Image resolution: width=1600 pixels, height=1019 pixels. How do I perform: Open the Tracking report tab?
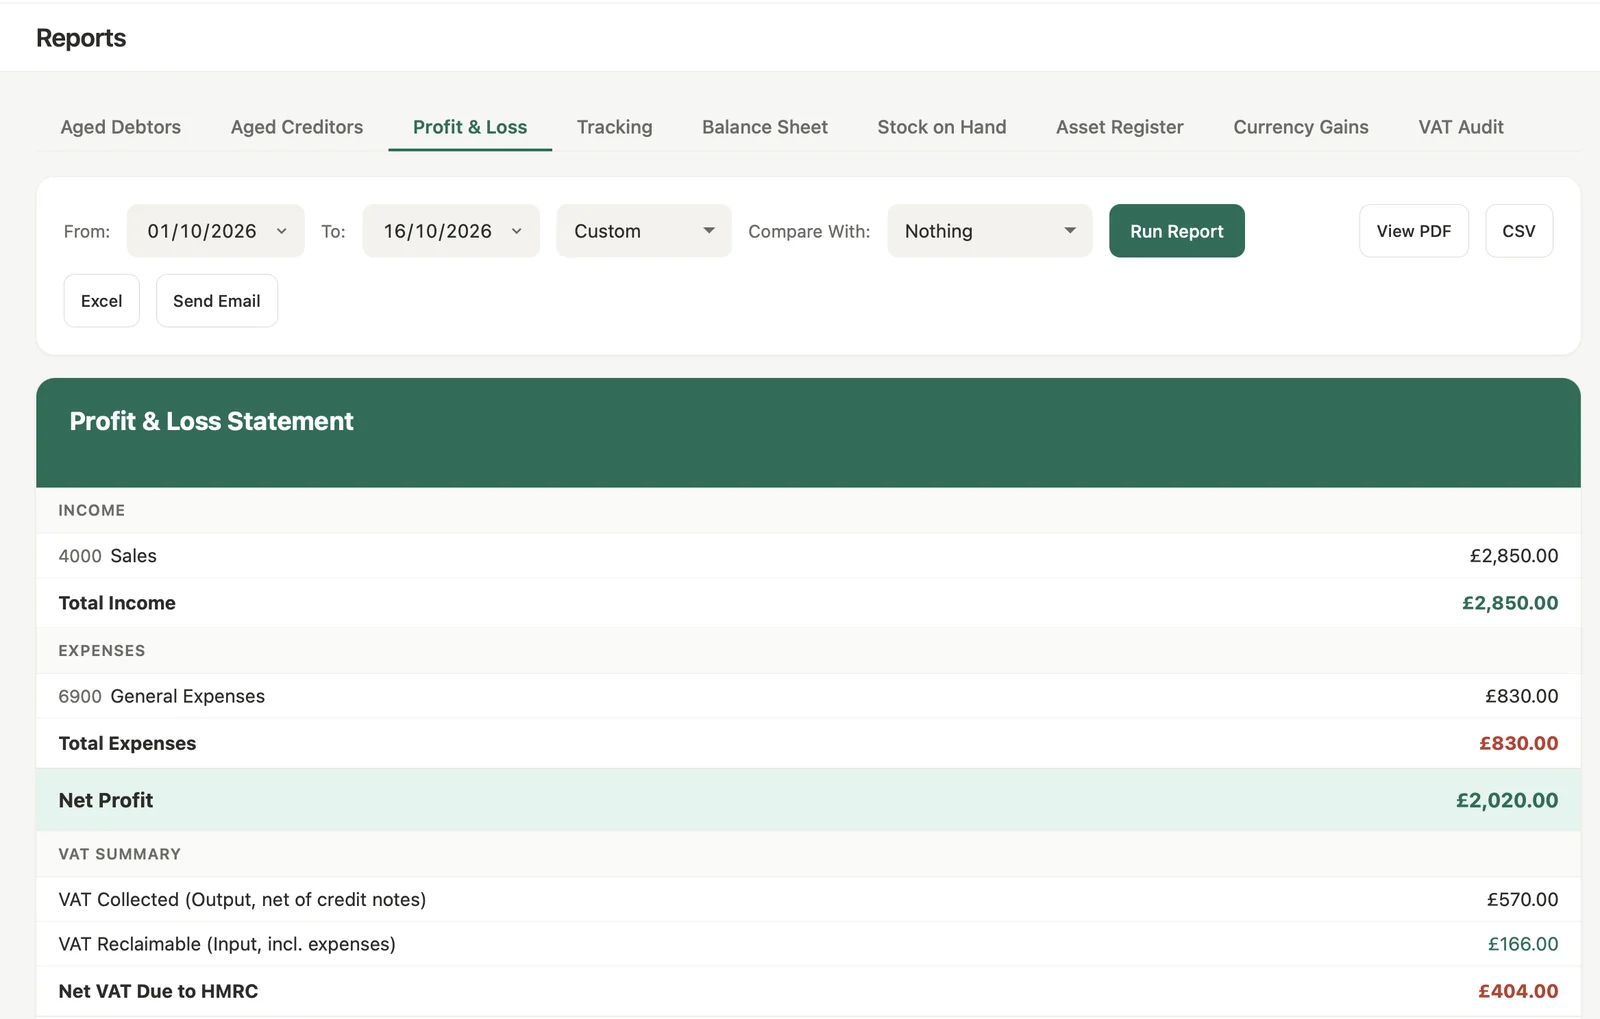coord(614,127)
